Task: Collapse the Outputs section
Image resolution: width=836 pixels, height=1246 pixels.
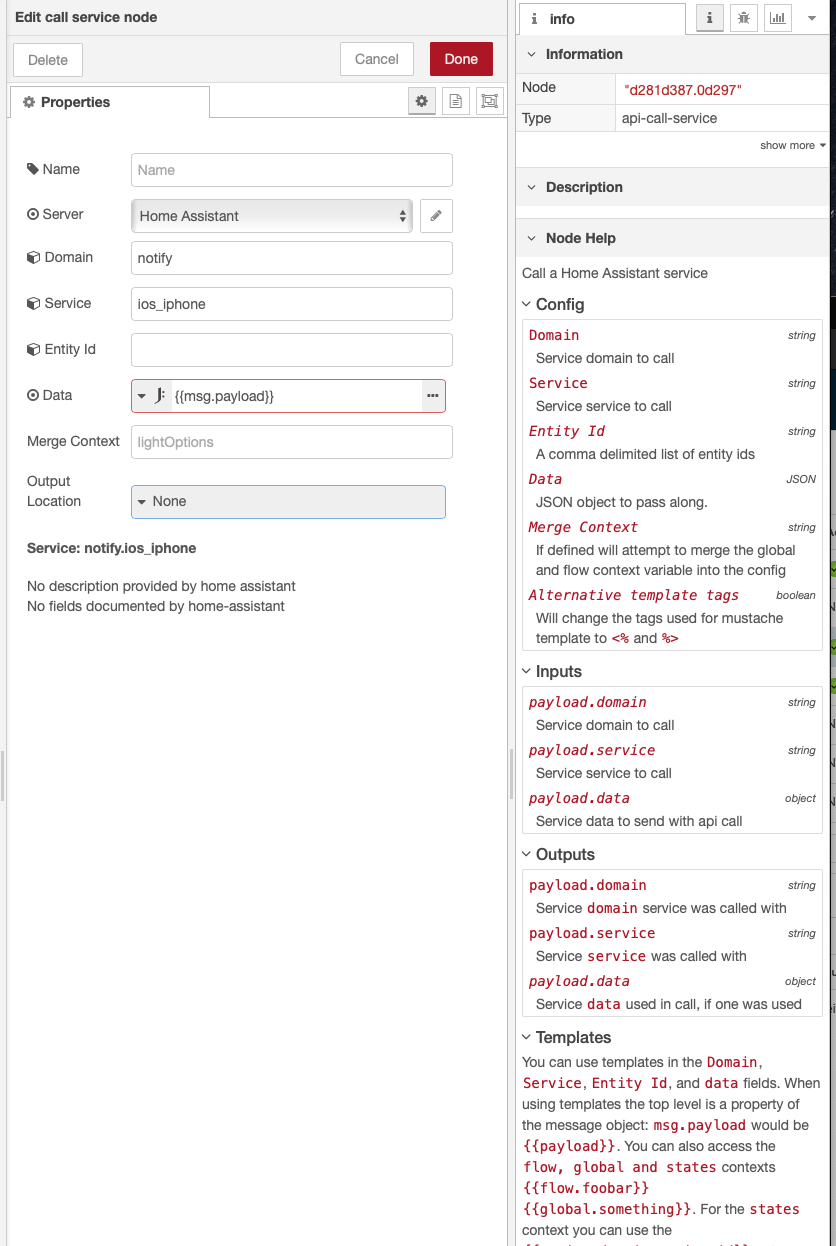Action: tap(527, 854)
